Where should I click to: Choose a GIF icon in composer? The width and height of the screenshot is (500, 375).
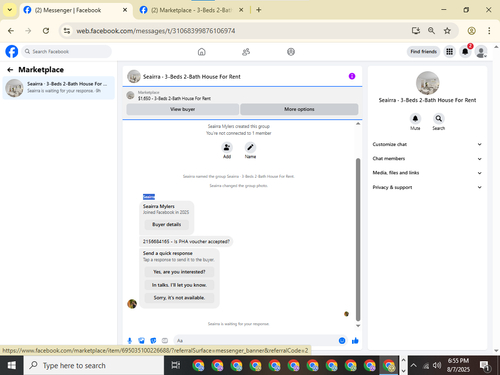point(165,341)
